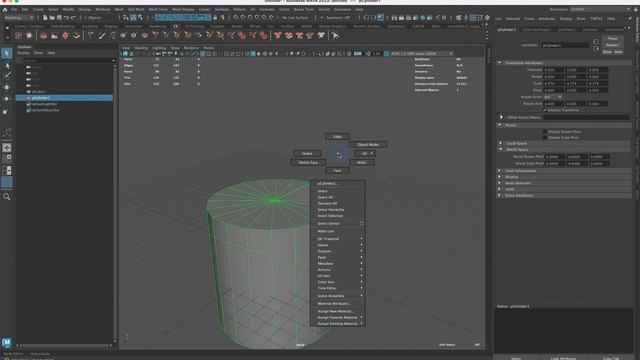The image size is (640, 360).
Task: Choose Multi in the marking menu
Action: 362,162
